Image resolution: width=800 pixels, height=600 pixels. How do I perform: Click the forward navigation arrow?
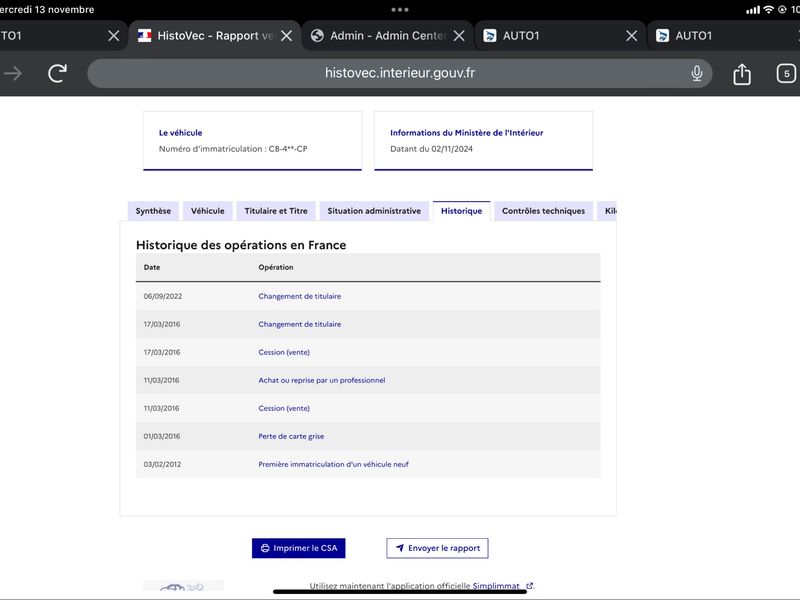pyautogui.click(x=13, y=73)
